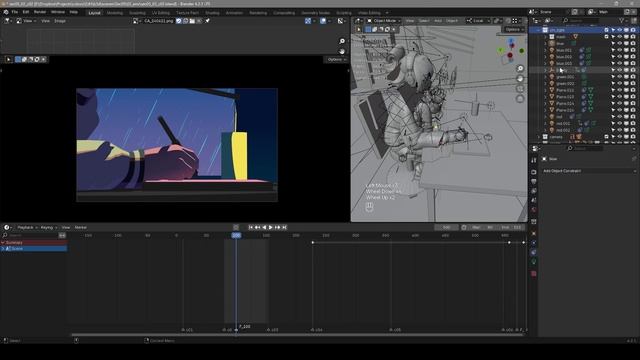Screen dimensions: 640x360
Task: Open the Tool properties tab icon
Action: (534, 160)
